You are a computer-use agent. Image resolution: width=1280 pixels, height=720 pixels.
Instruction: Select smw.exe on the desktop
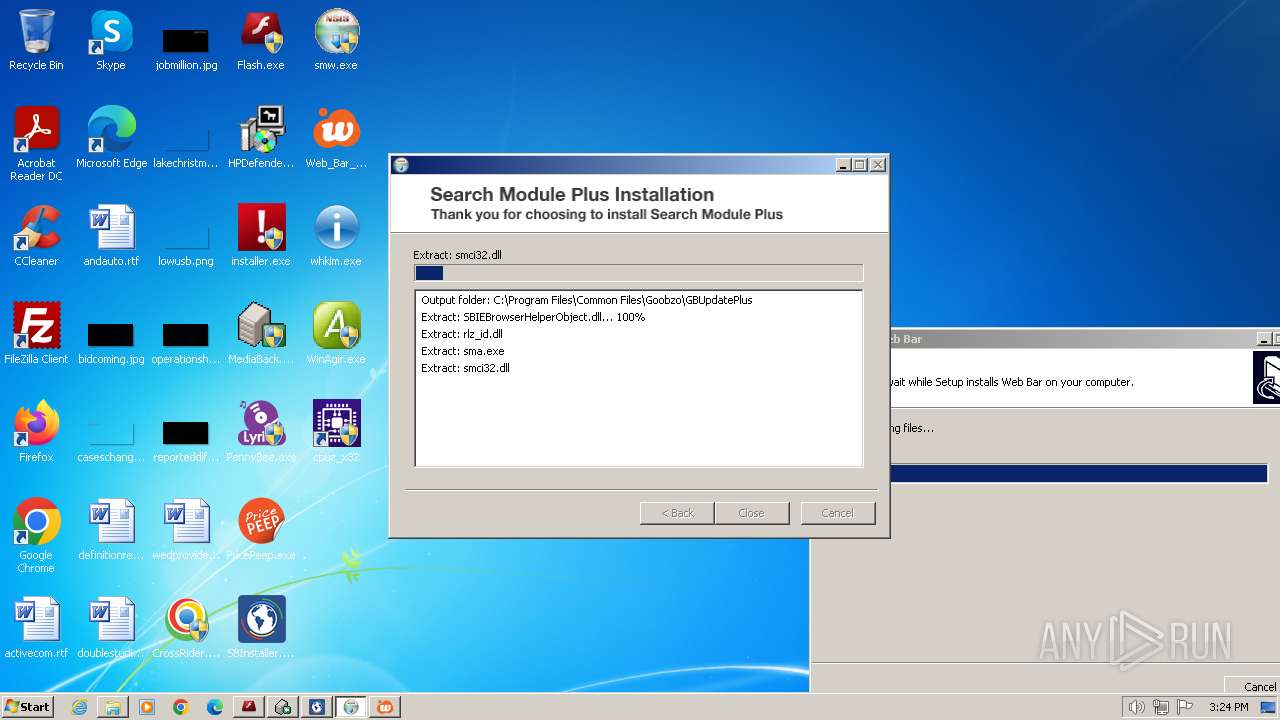click(x=336, y=40)
